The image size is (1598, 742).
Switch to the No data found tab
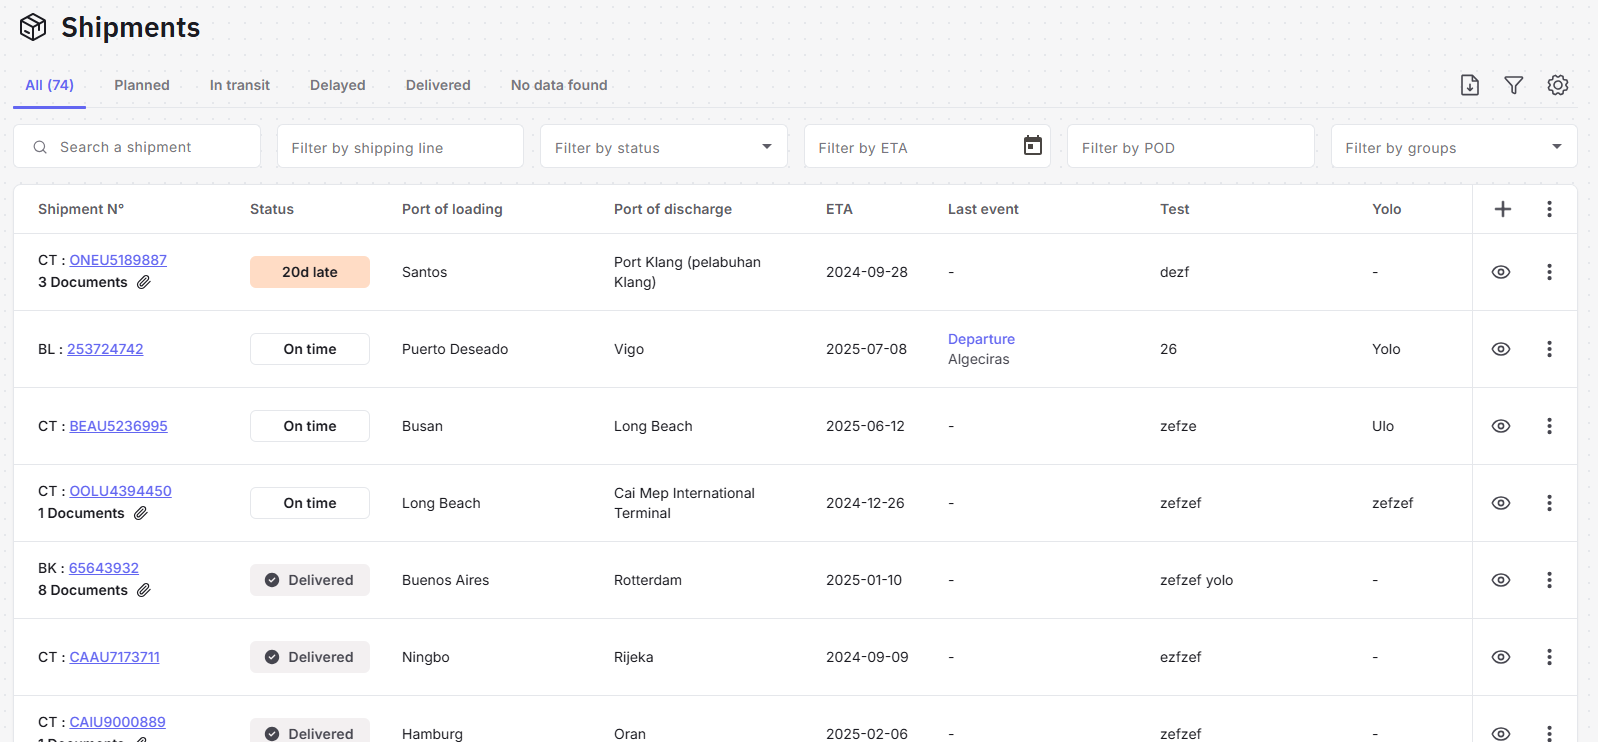pos(559,85)
